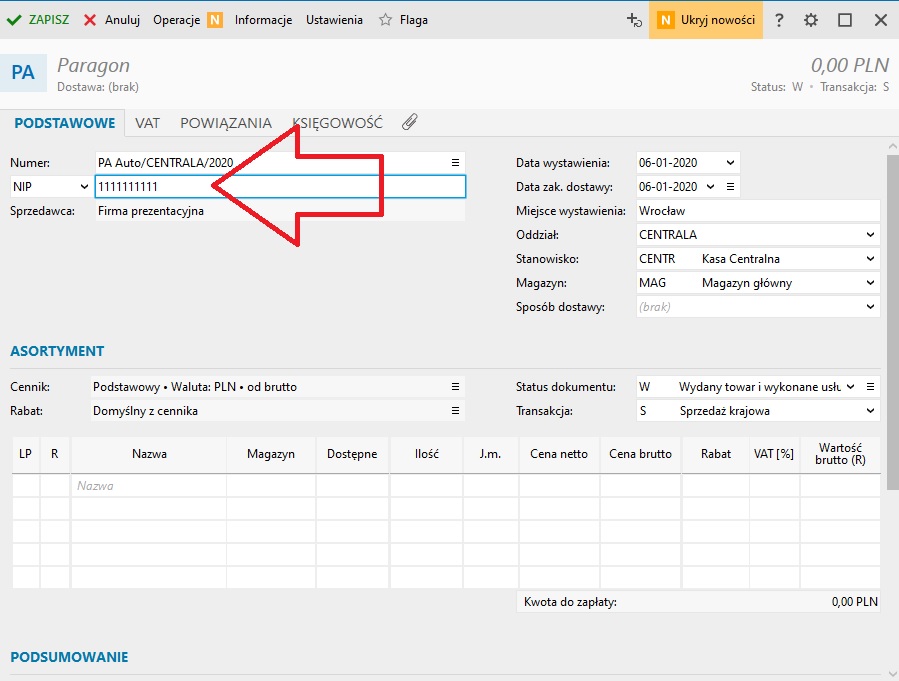Click the green ZAPISZ checkmark icon
The image size is (899, 681).
pos(14,20)
